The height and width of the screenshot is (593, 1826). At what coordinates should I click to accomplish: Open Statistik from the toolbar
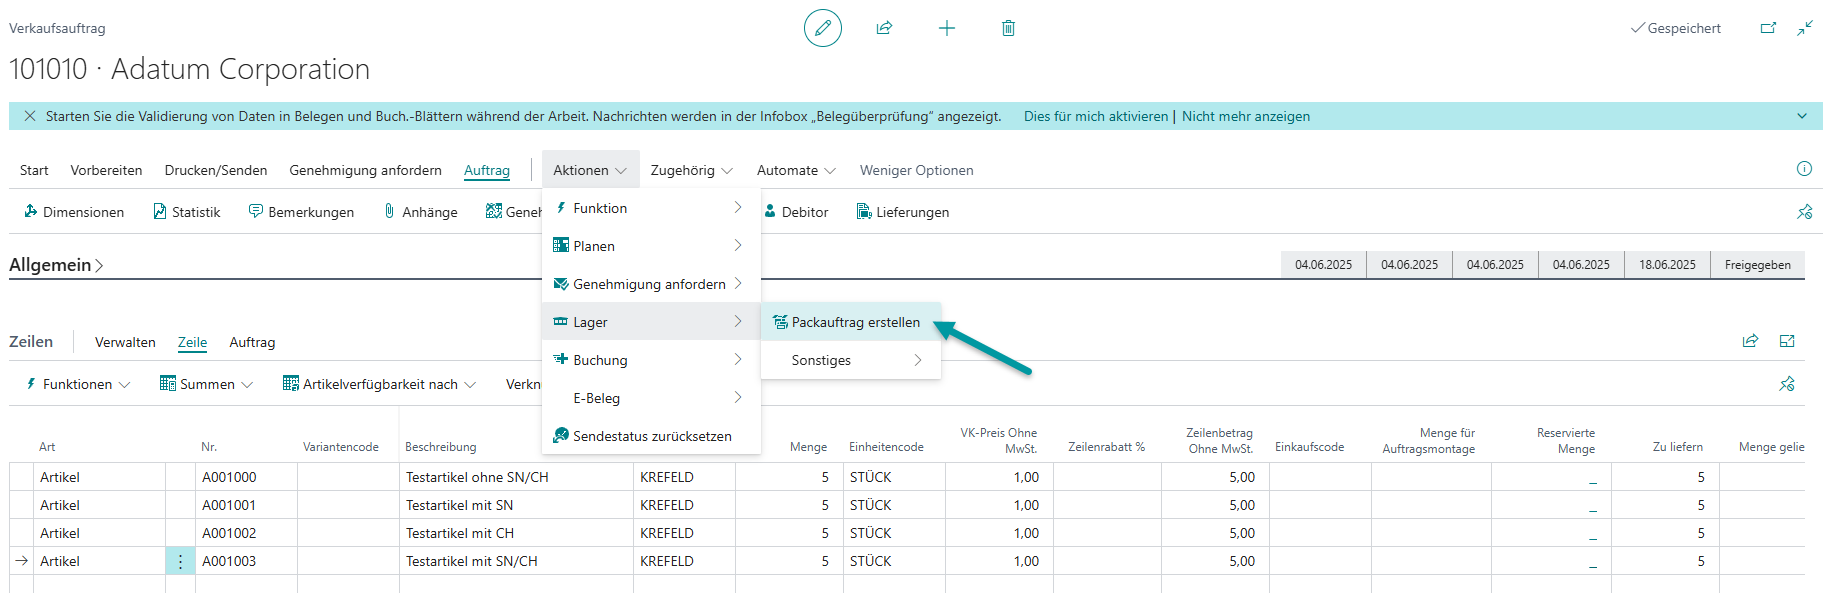pyautogui.click(x=186, y=212)
